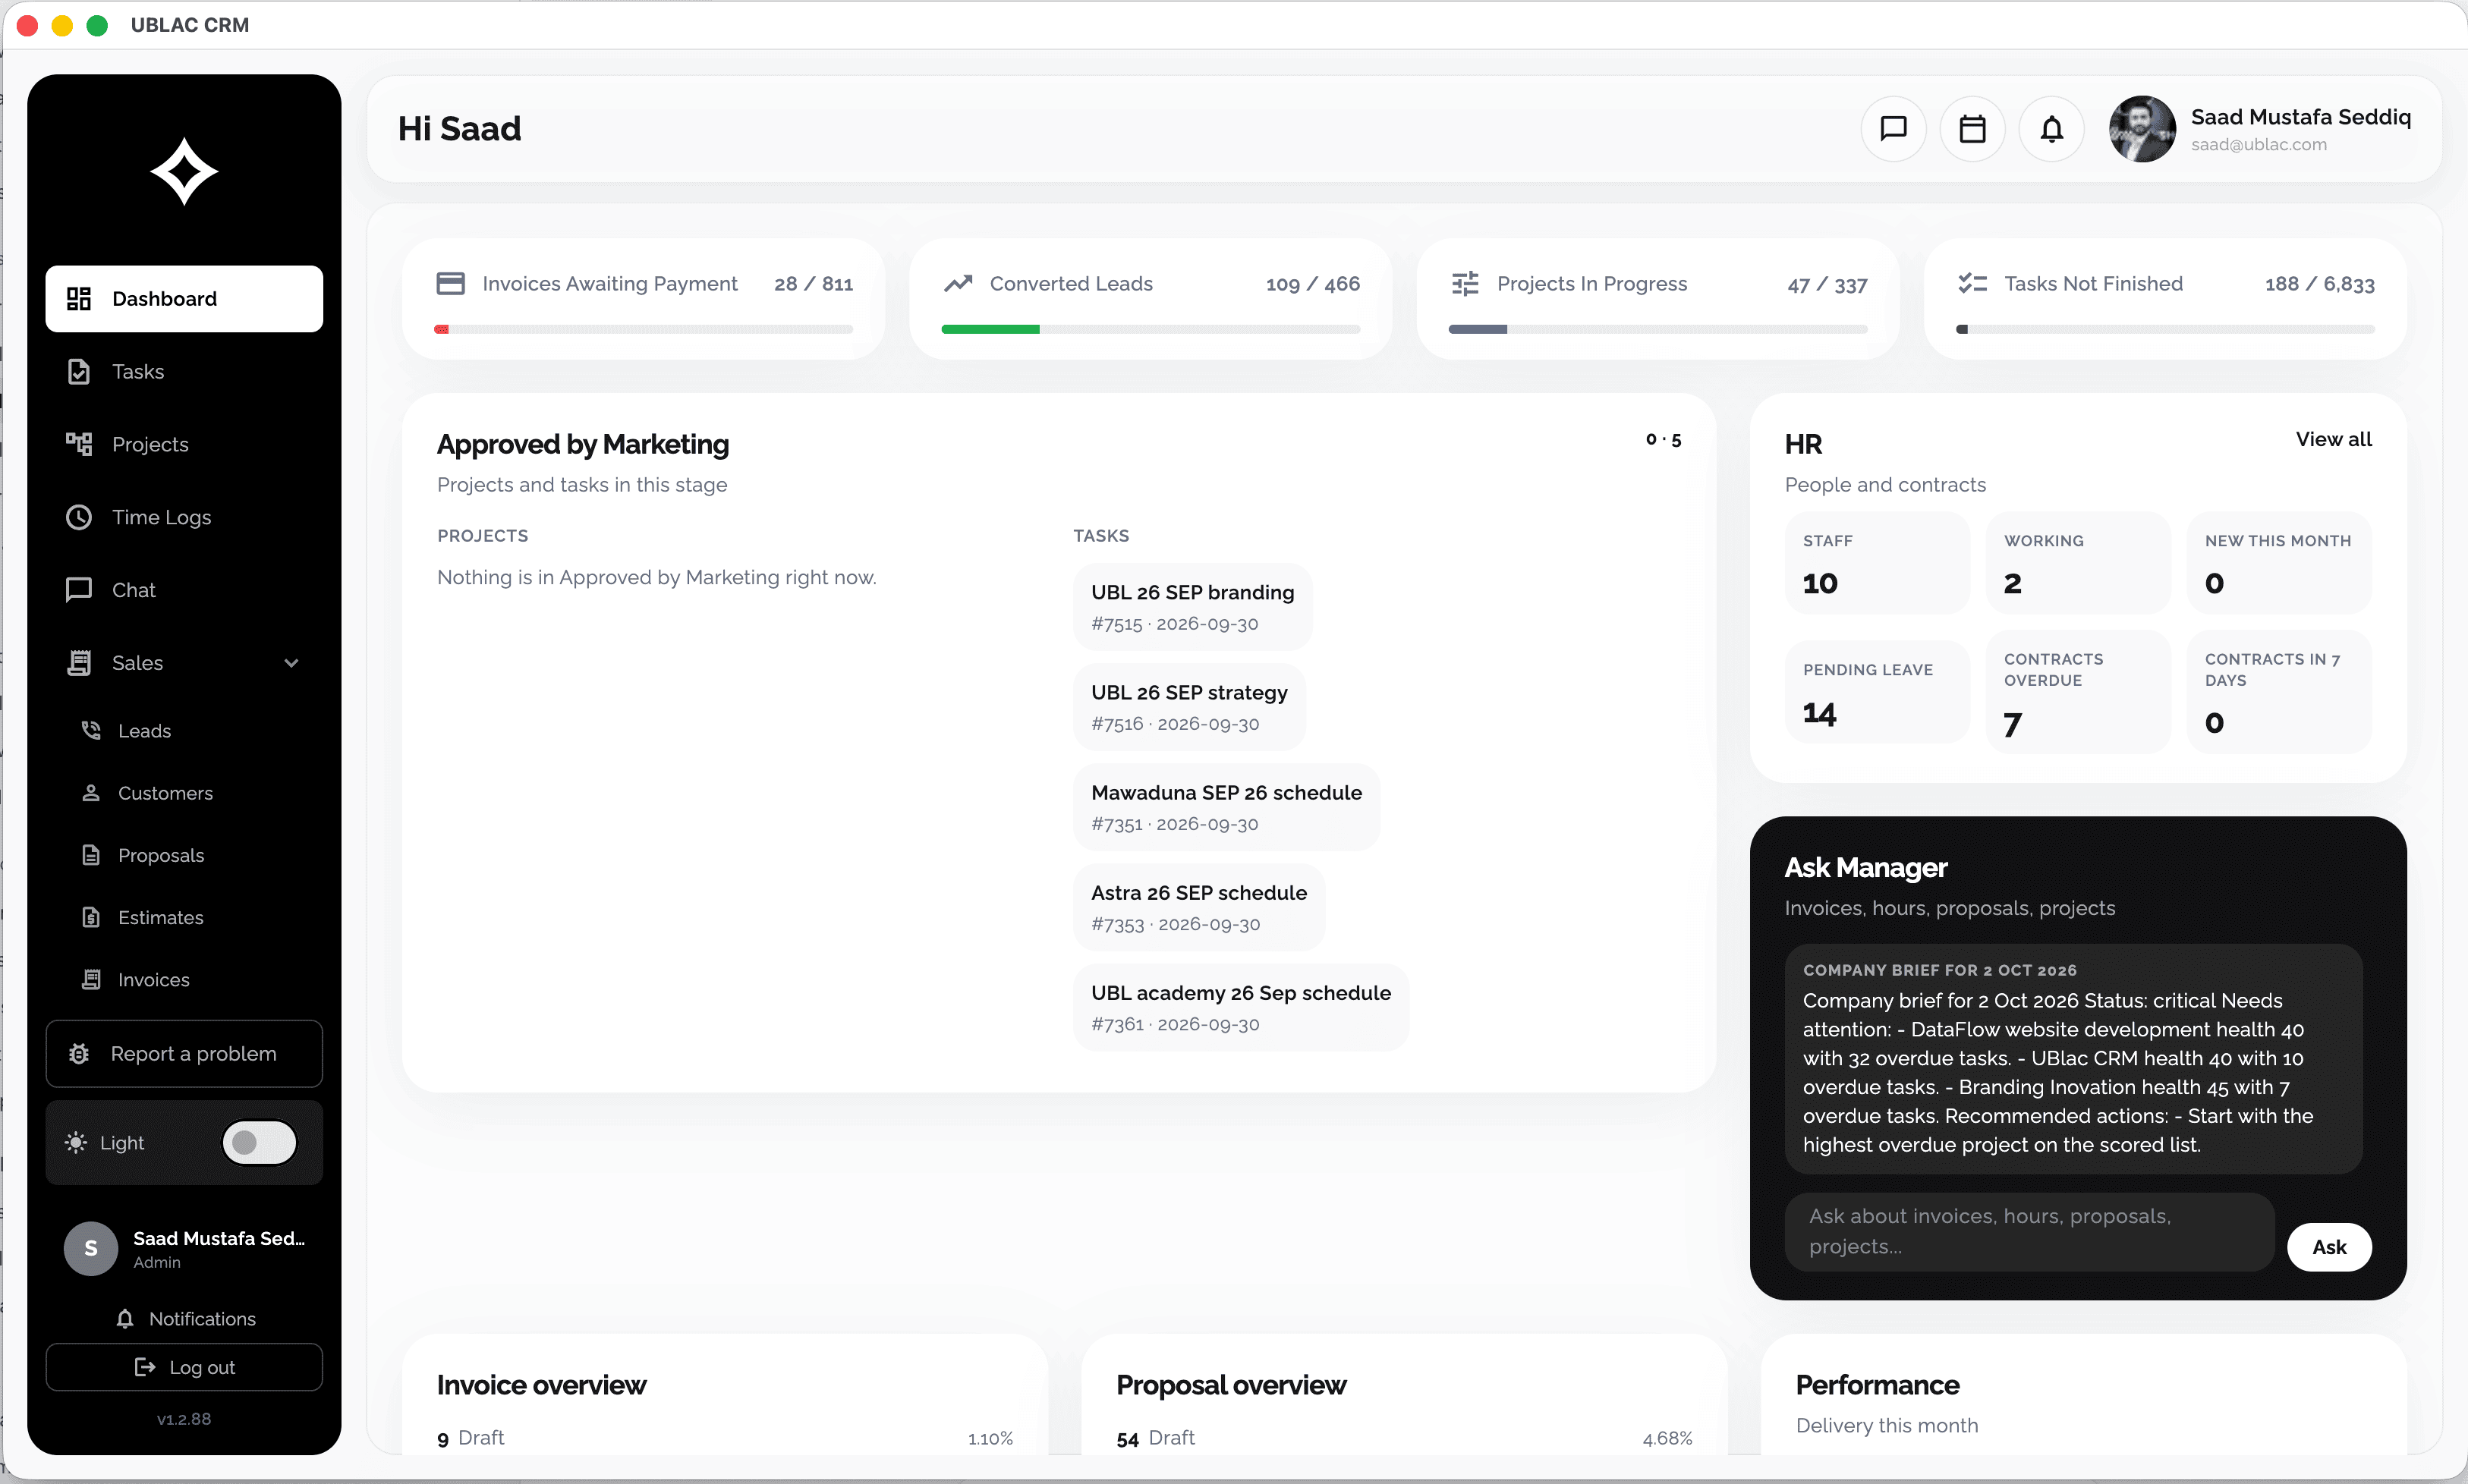The height and width of the screenshot is (1484, 2468).
Task: Click the Tasks icon in the sidebar
Action: [79, 372]
